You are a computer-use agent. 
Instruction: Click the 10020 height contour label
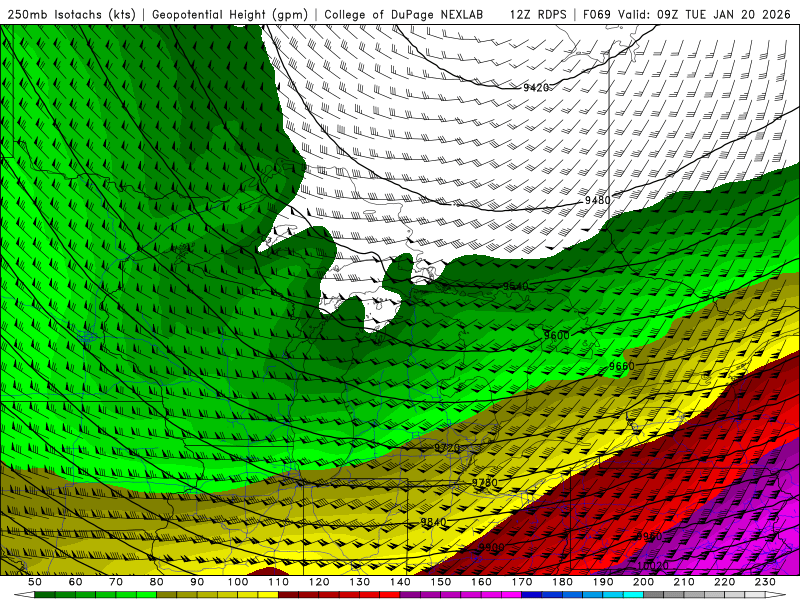point(653,566)
